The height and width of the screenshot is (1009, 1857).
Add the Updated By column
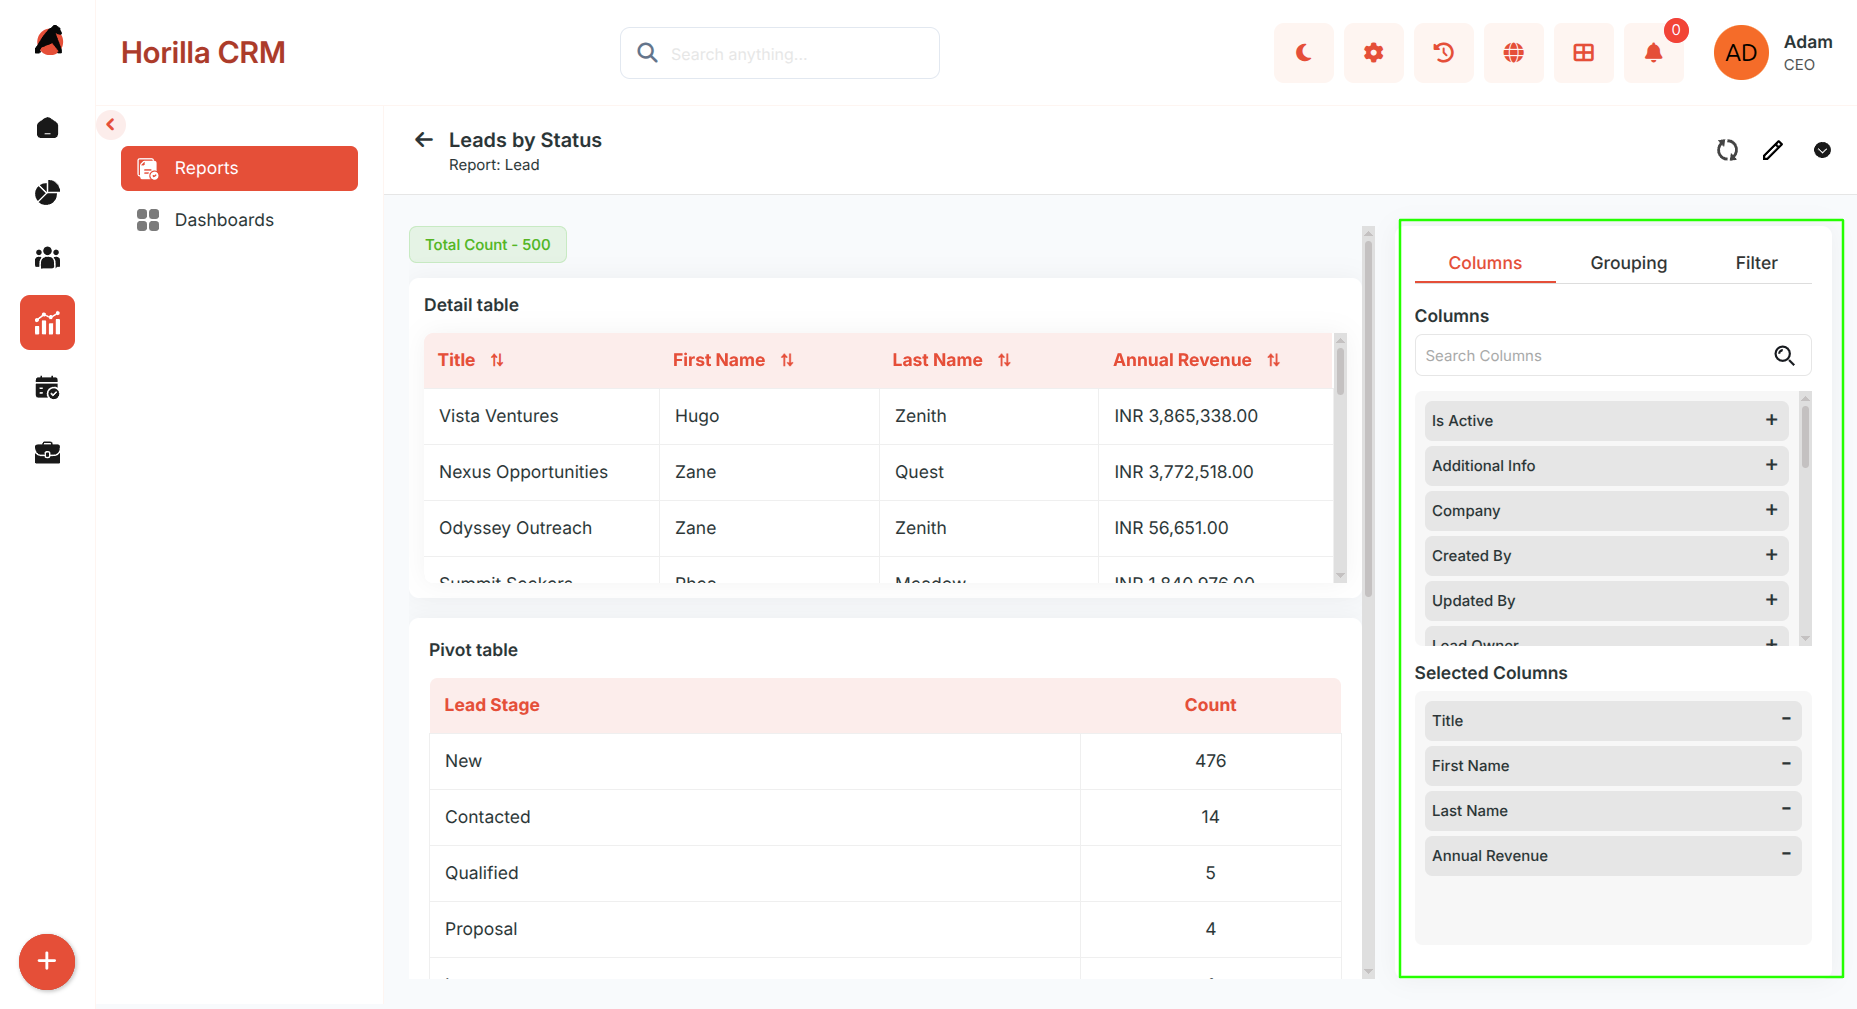(x=1771, y=600)
